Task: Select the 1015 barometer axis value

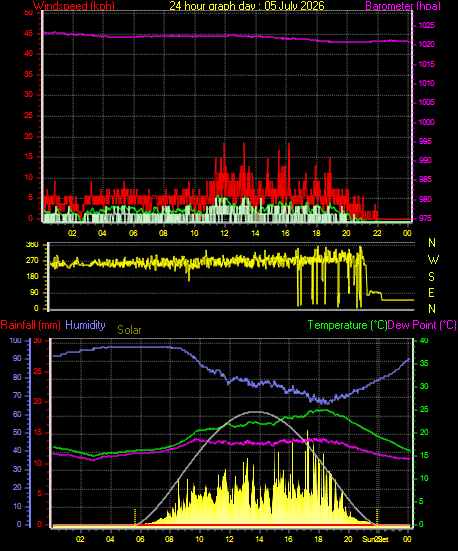Action: (x=426, y=64)
